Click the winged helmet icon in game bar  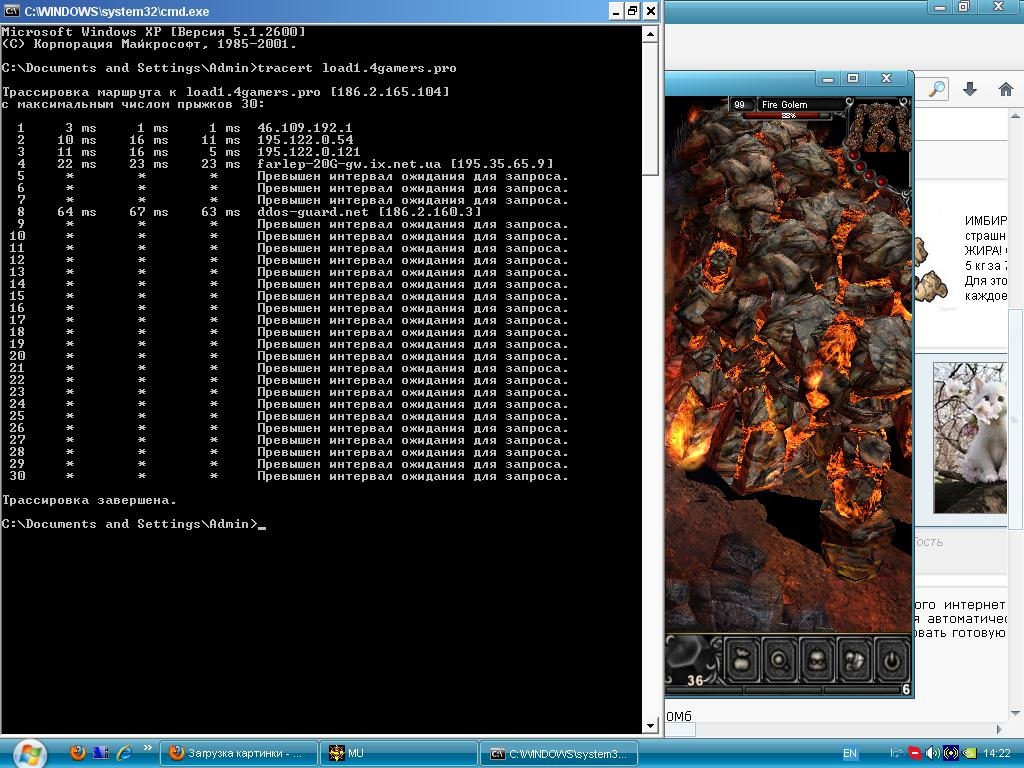(855, 660)
